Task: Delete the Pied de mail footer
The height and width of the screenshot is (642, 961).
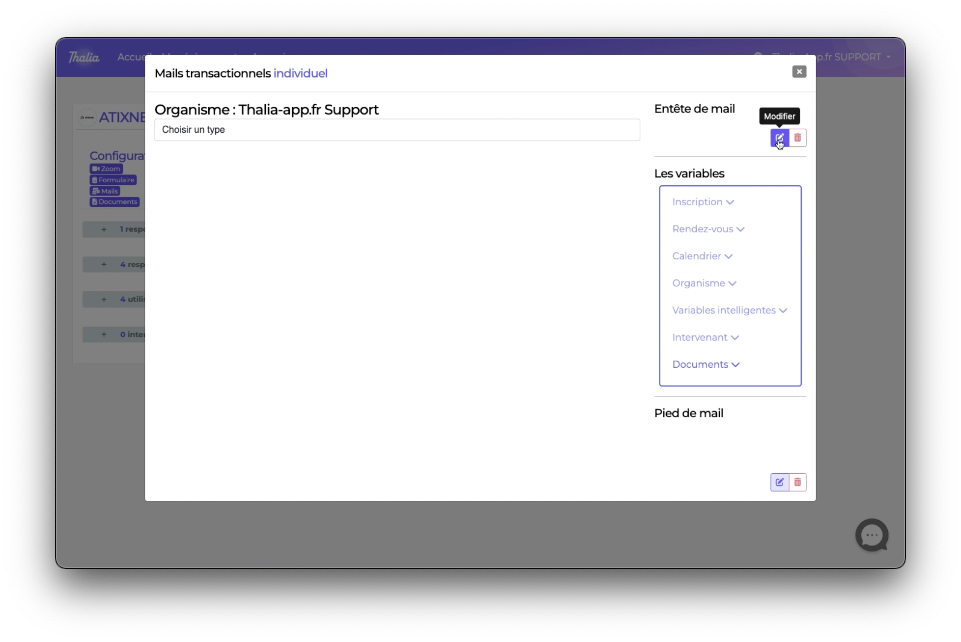Action: (x=797, y=482)
